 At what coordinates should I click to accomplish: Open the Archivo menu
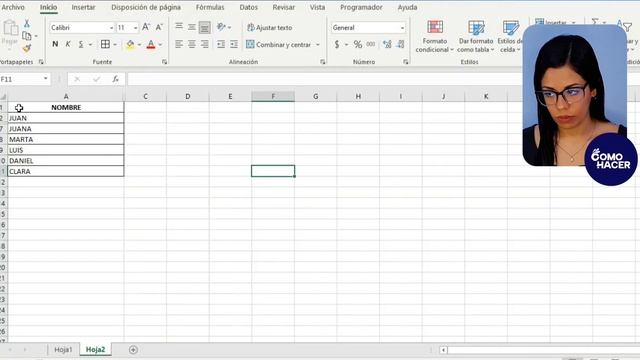tap(13, 7)
